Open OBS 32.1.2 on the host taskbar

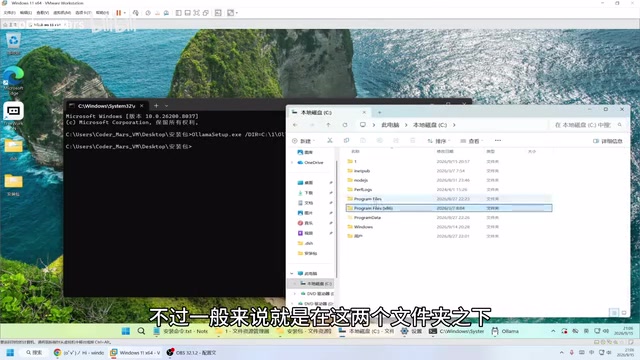pos(191,353)
